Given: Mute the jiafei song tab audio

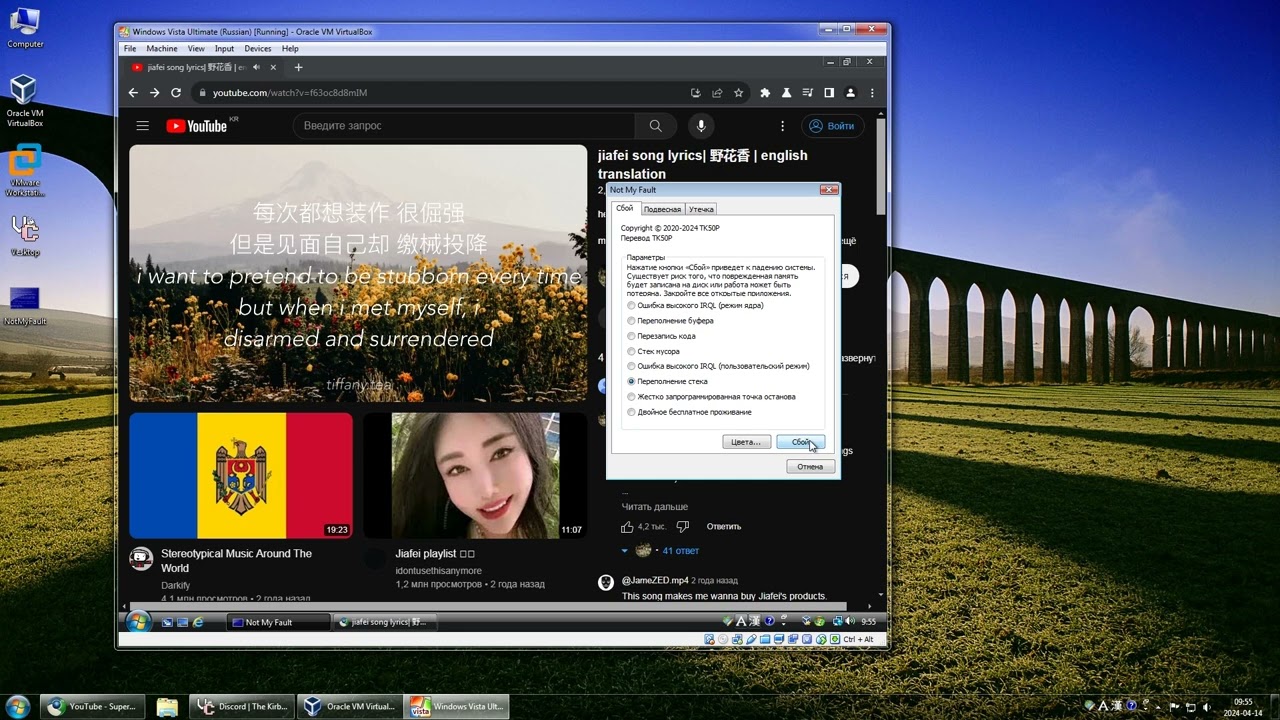Looking at the screenshot, I should click(x=256, y=68).
